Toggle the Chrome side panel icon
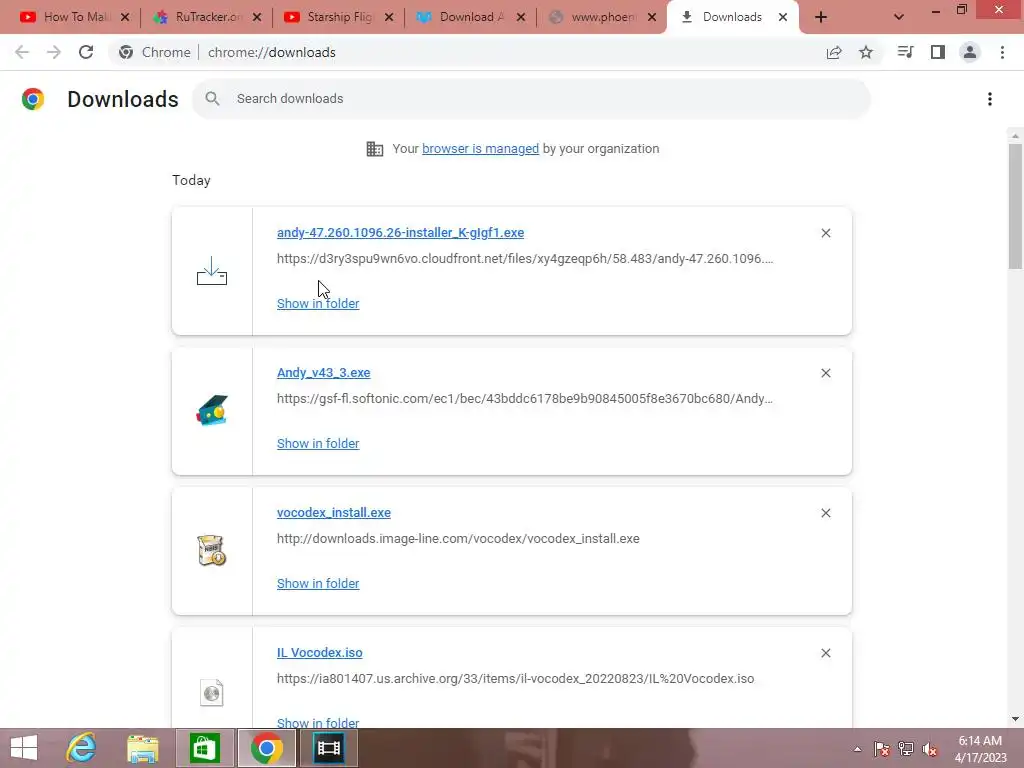Image resolution: width=1024 pixels, height=768 pixels. [x=938, y=52]
